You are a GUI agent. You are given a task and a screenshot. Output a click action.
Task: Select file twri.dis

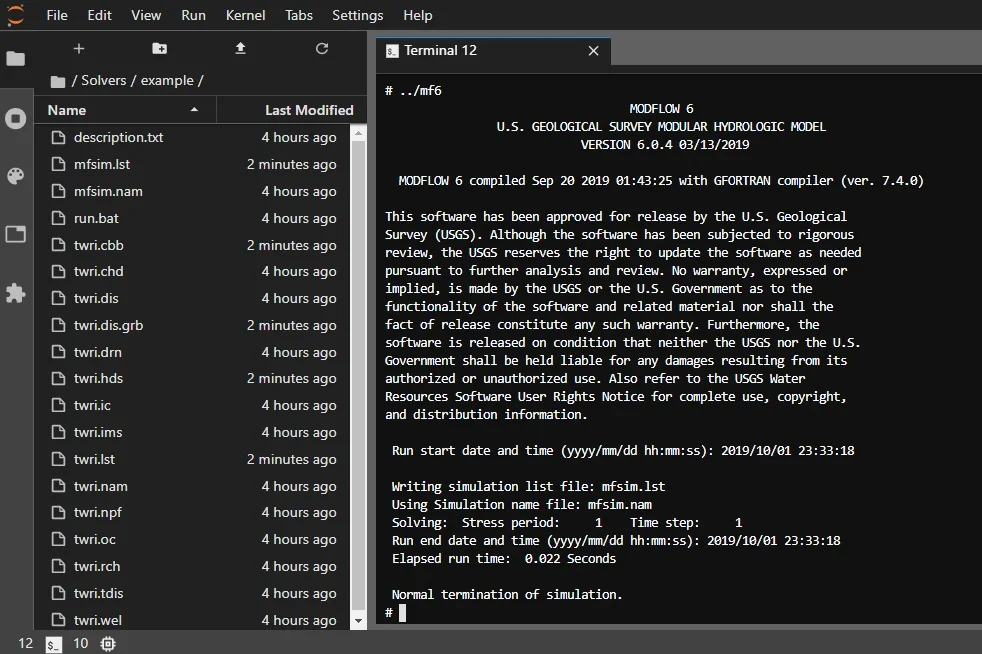[x=192, y=298]
